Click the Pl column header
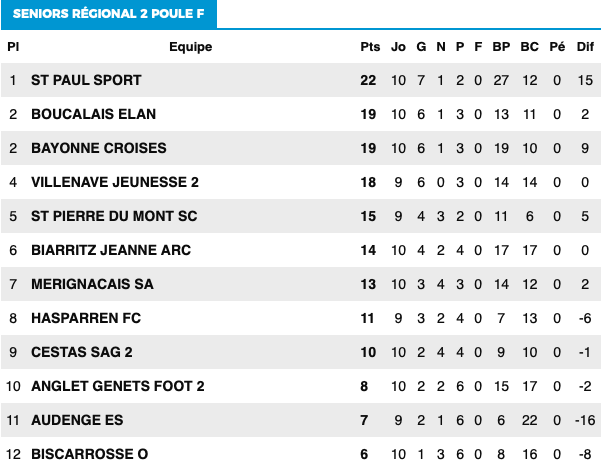 click(x=13, y=47)
